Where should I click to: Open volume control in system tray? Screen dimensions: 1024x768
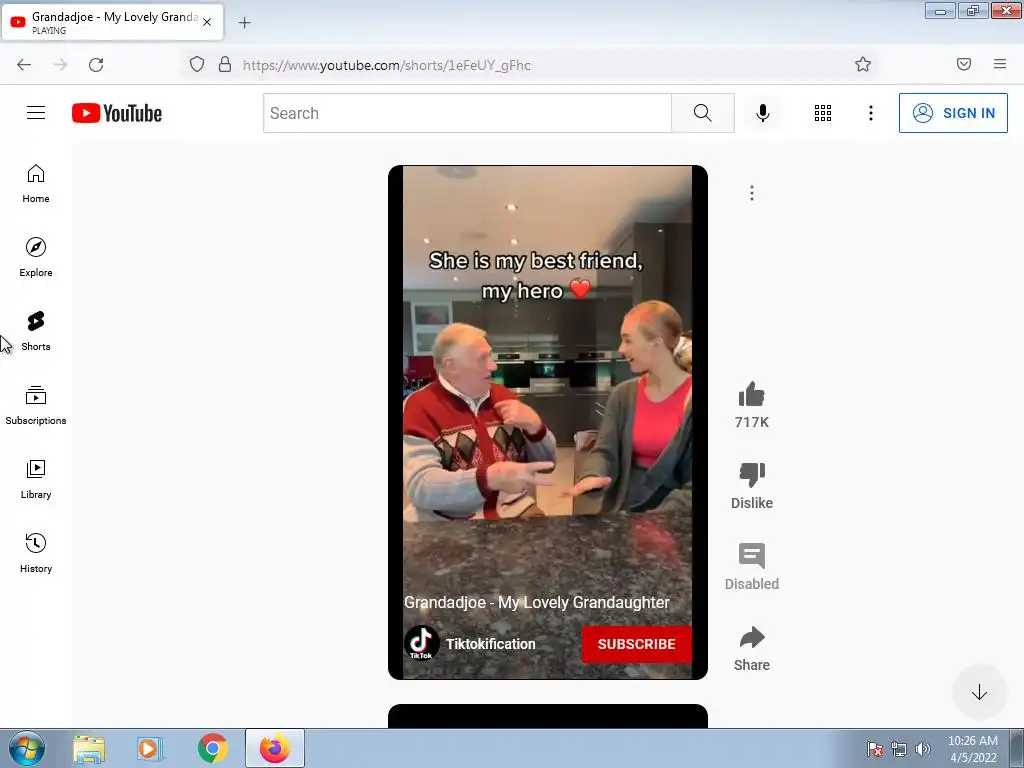(x=923, y=749)
